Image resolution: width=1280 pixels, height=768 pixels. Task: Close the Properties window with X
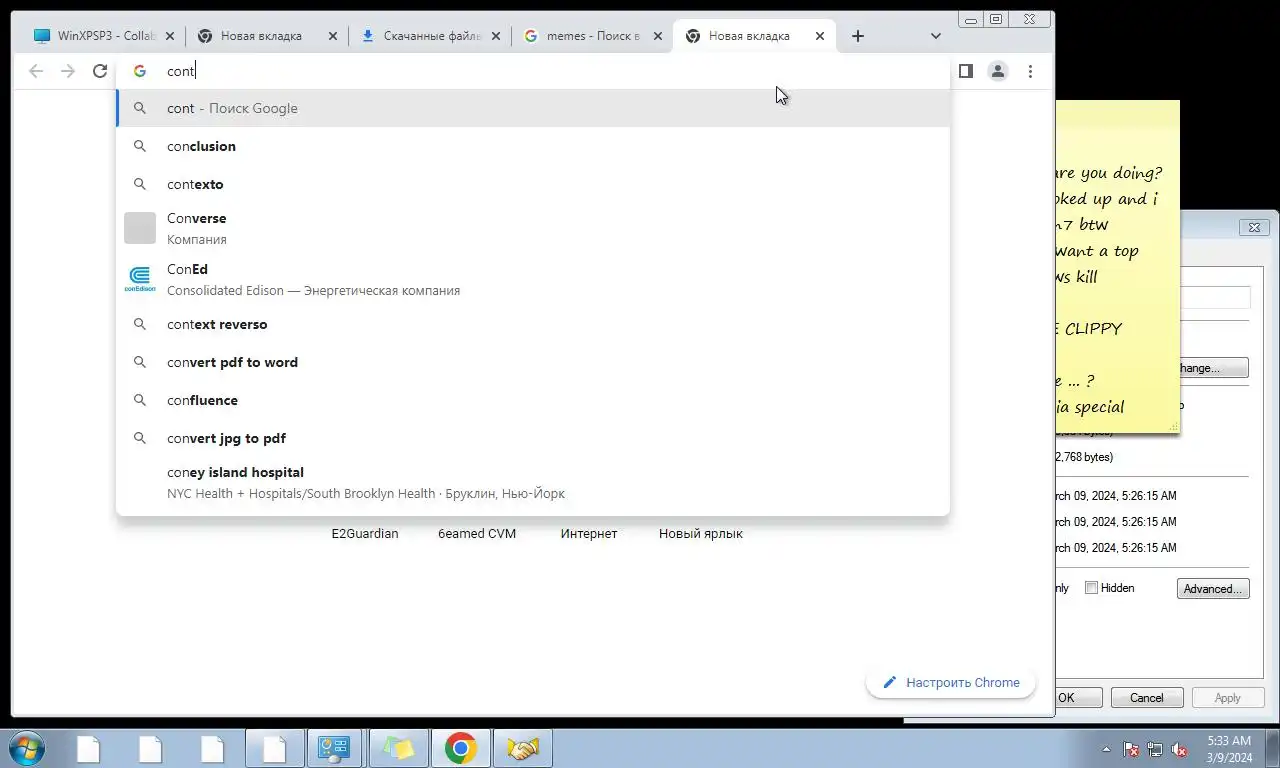pos(1254,227)
